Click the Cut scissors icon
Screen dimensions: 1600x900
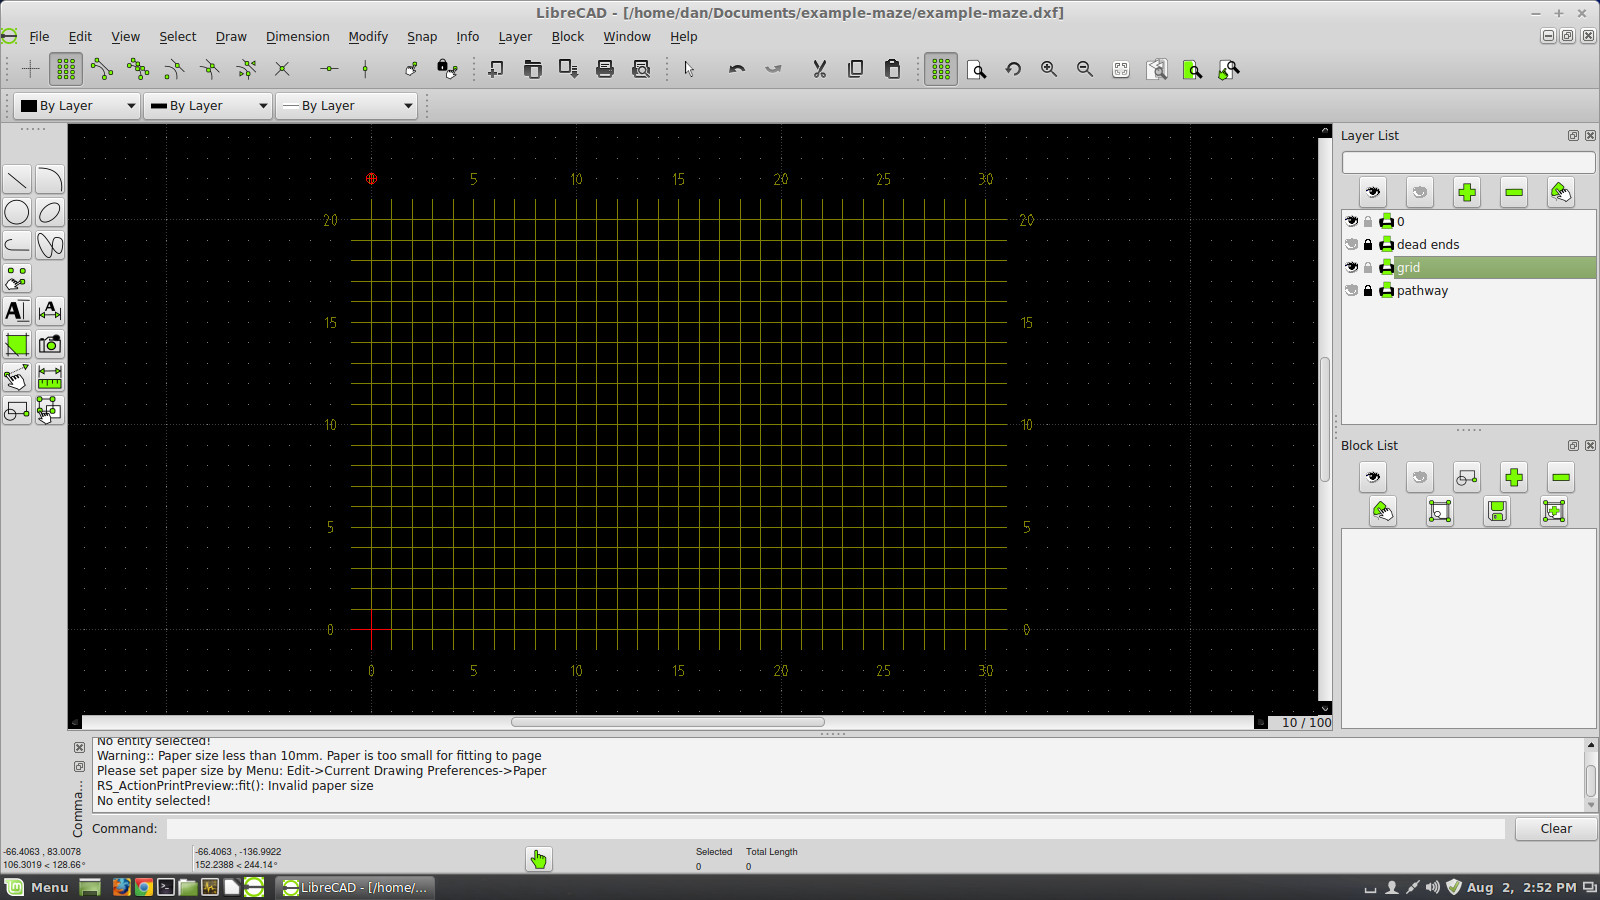(819, 69)
